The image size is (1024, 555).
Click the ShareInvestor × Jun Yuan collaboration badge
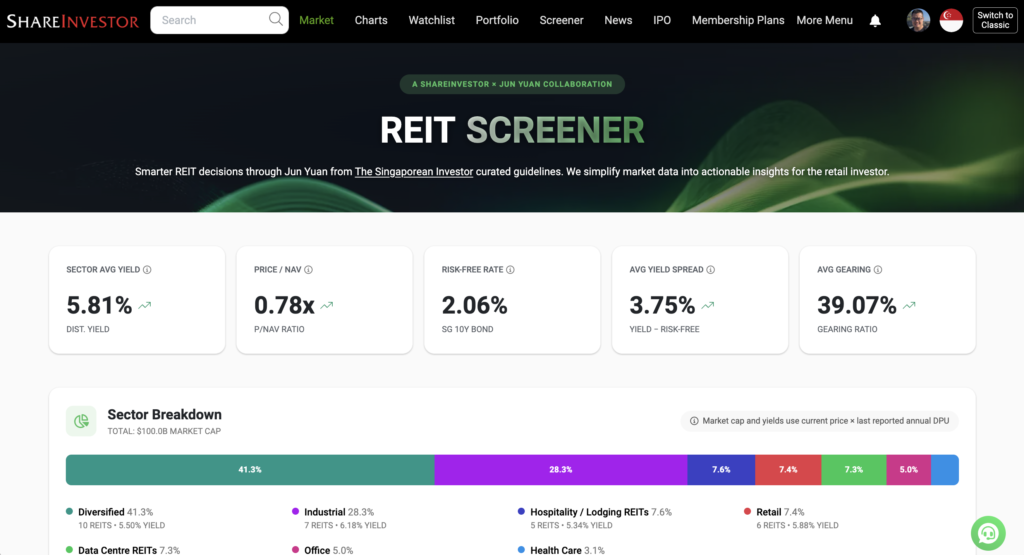tap(512, 84)
